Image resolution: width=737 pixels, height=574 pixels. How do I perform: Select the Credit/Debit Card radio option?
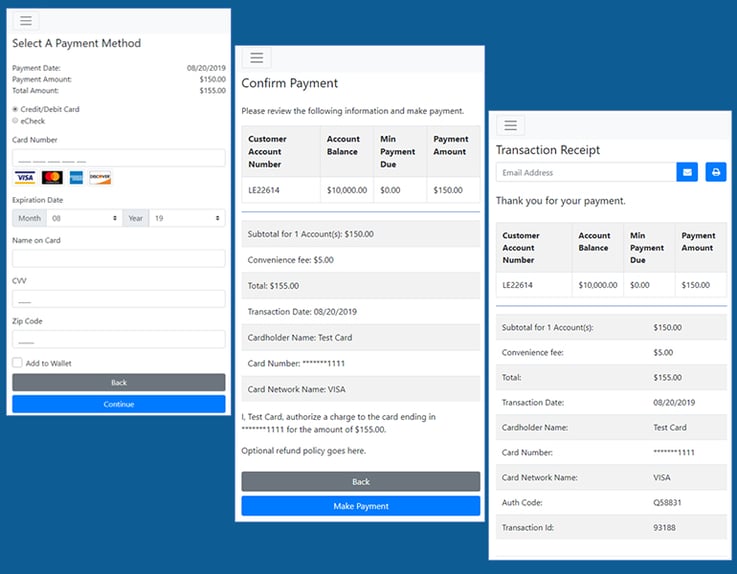15,109
